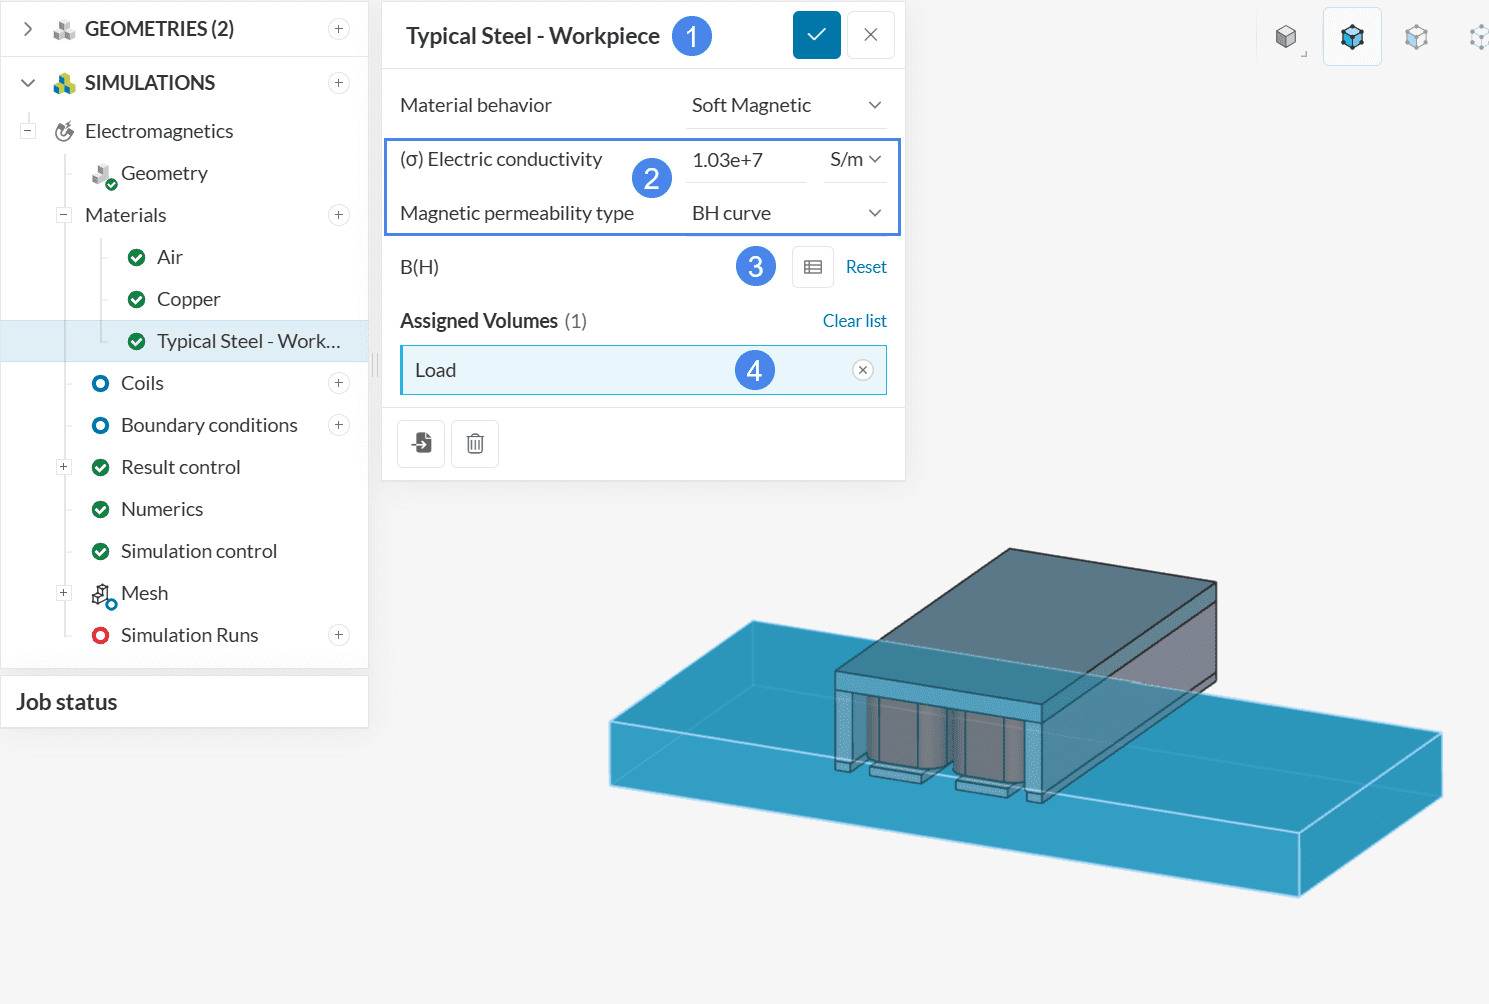Click the import material icon button
Screen dimensions: 1489x1004
421,443
